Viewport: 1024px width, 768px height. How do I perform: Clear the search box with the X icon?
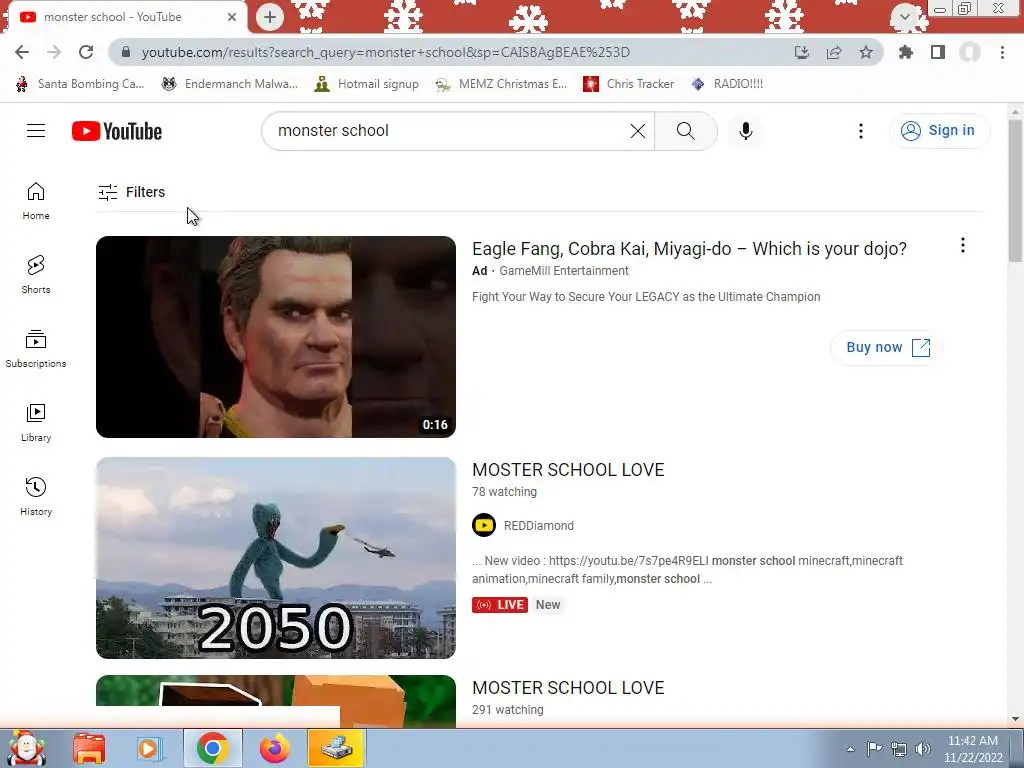pos(637,131)
